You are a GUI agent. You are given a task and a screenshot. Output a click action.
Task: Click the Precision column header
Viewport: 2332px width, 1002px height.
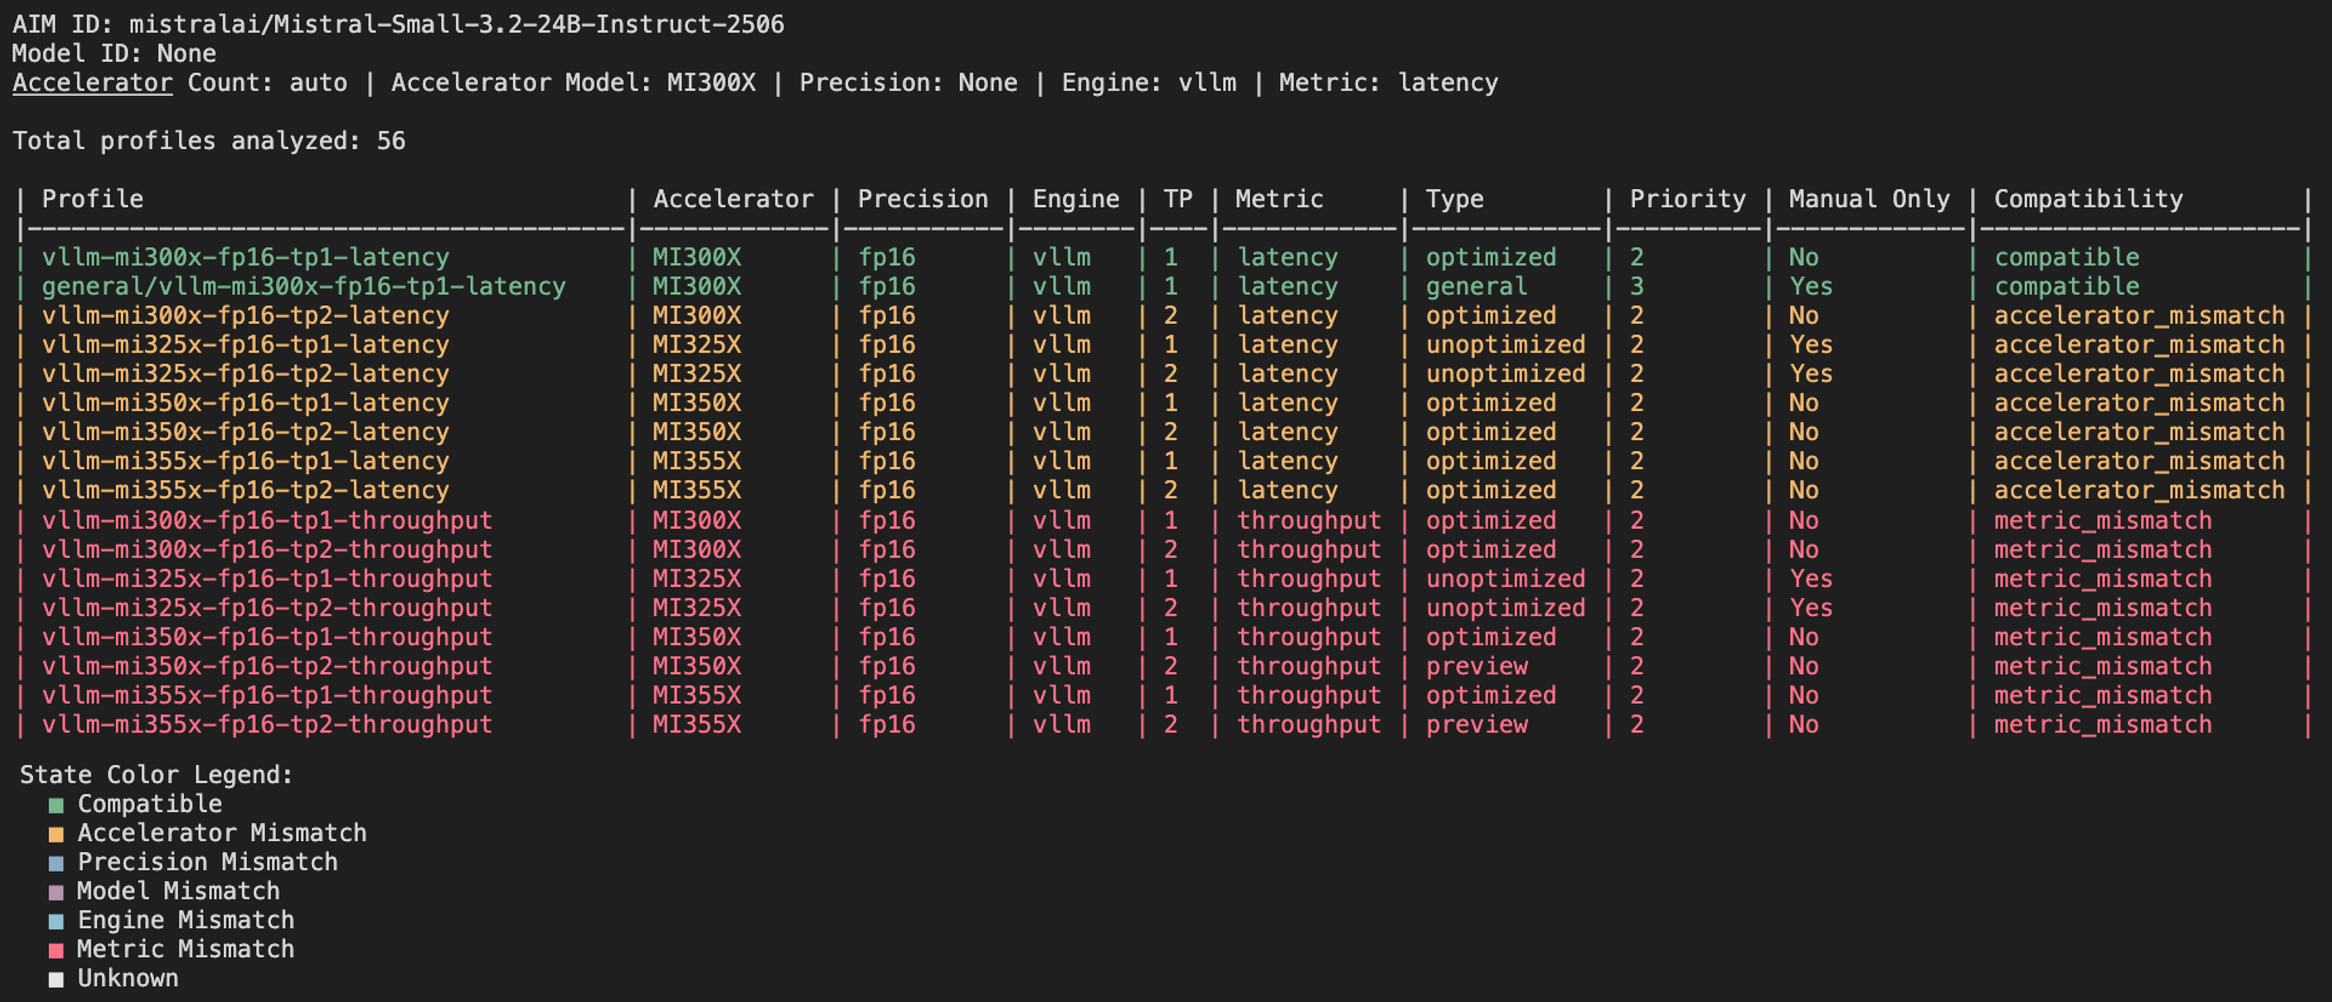923,199
